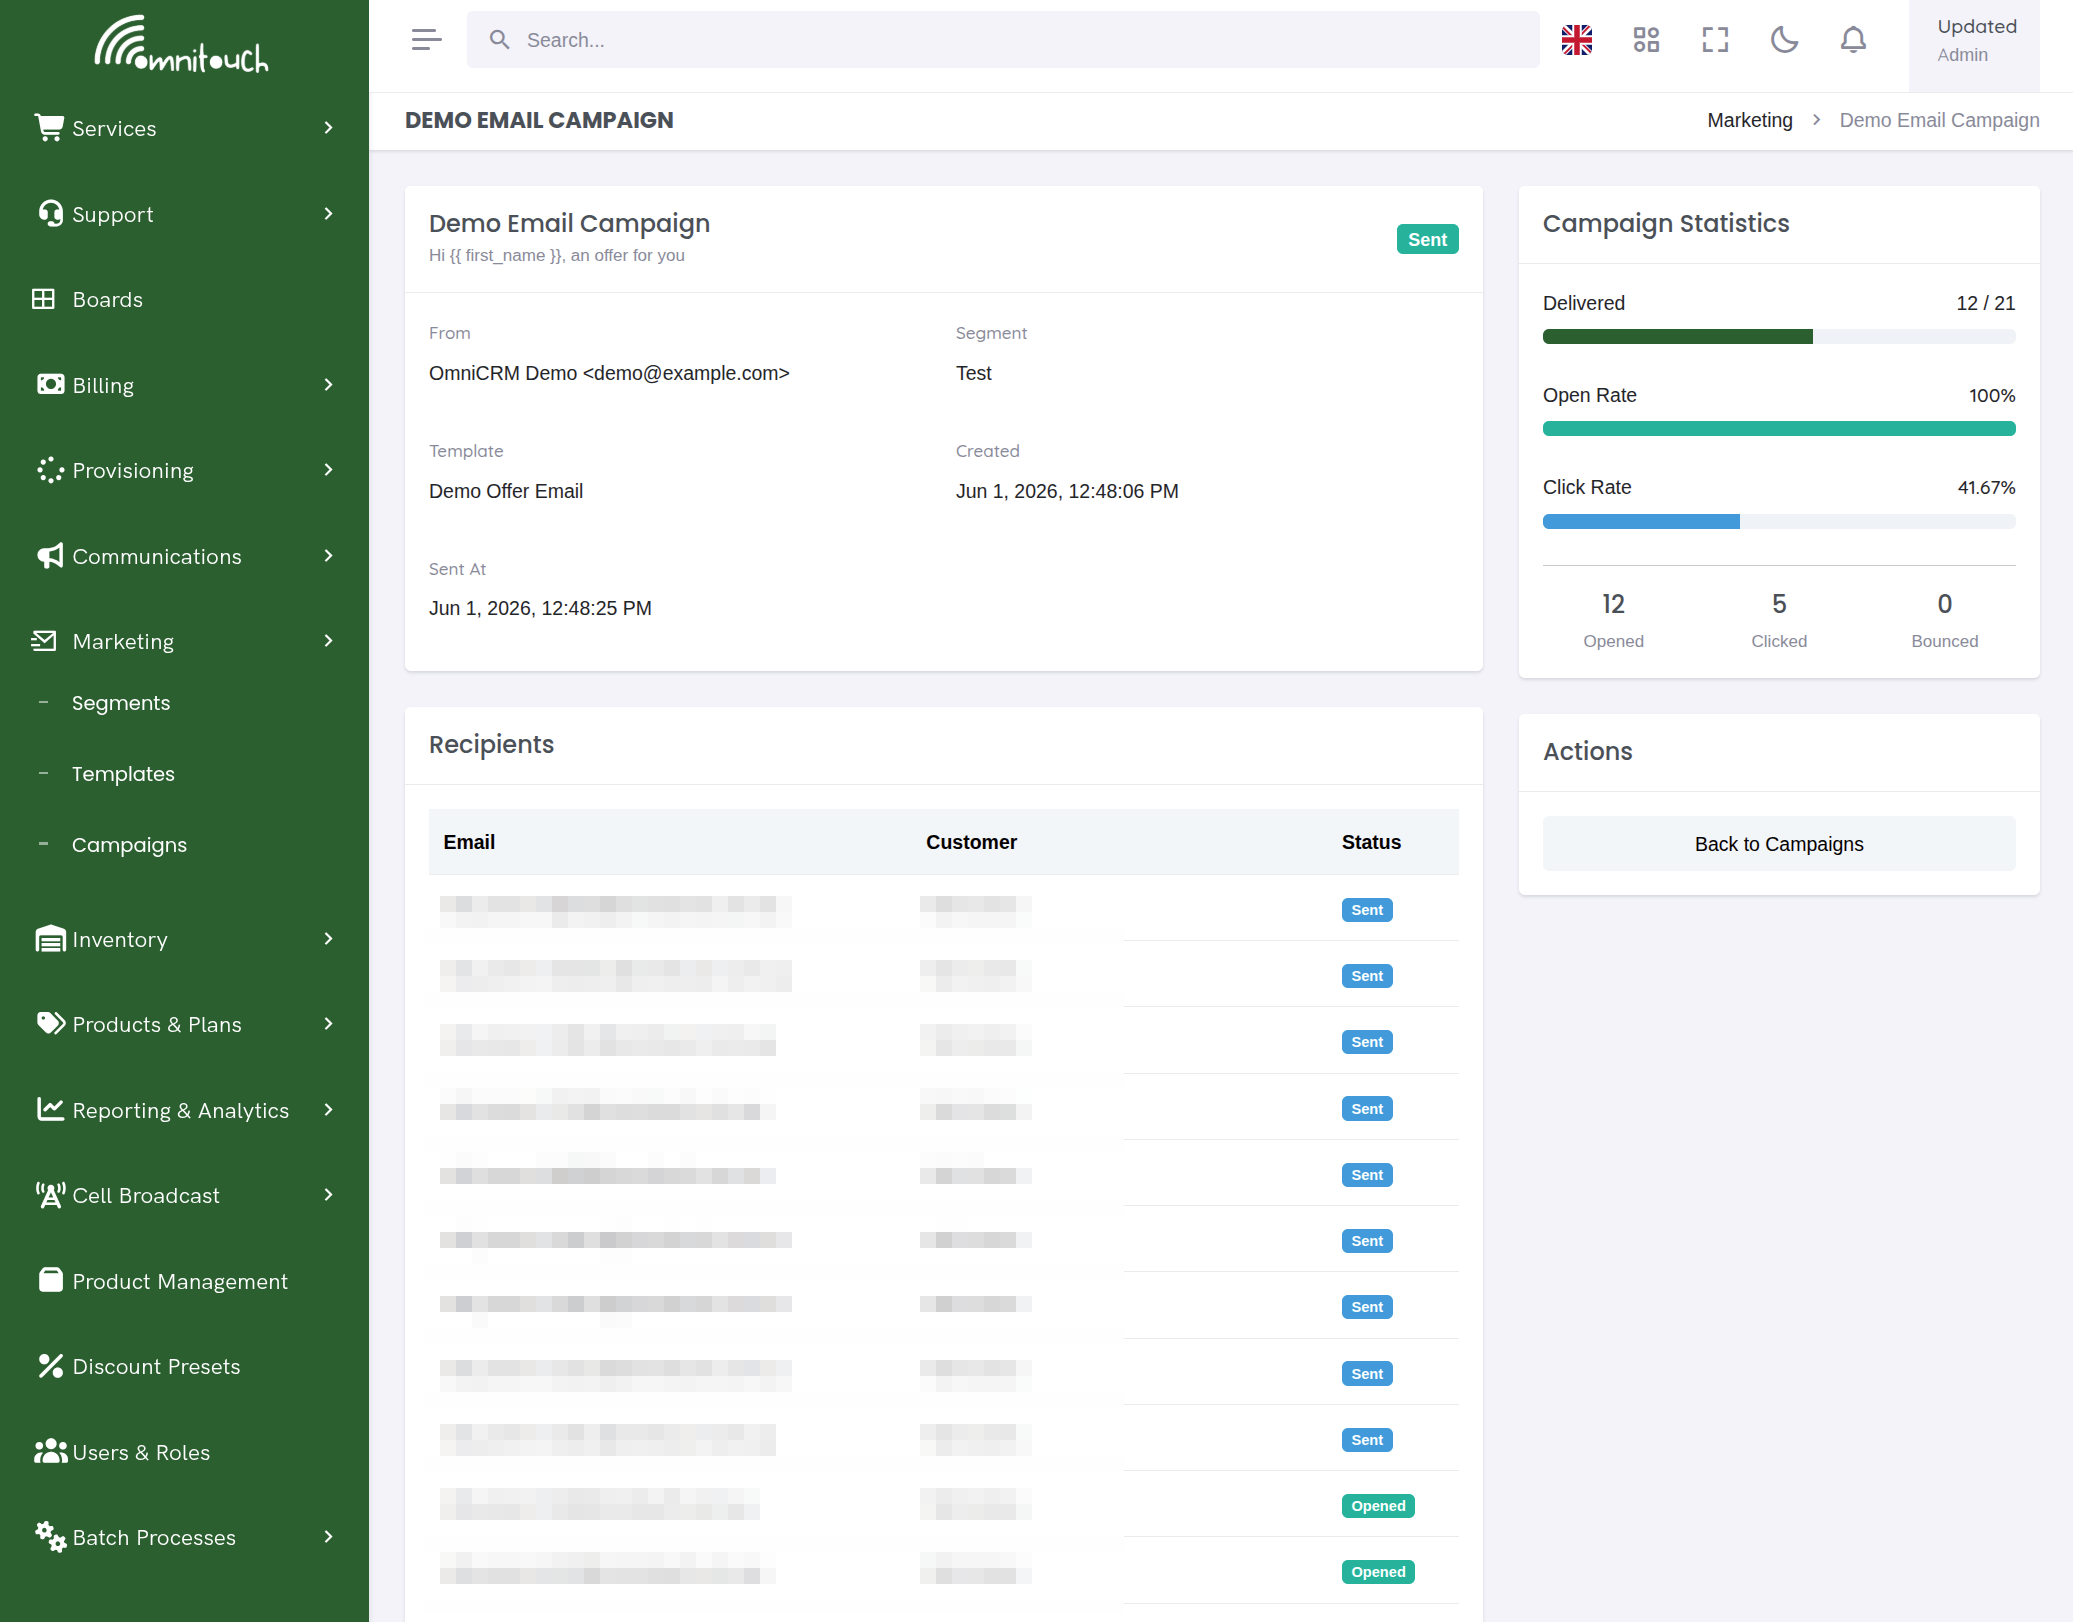This screenshot has height=1622, width=2073.
Task: Open the language selector UK flag
Action: pyautogui.click(x=1577, y=40)
